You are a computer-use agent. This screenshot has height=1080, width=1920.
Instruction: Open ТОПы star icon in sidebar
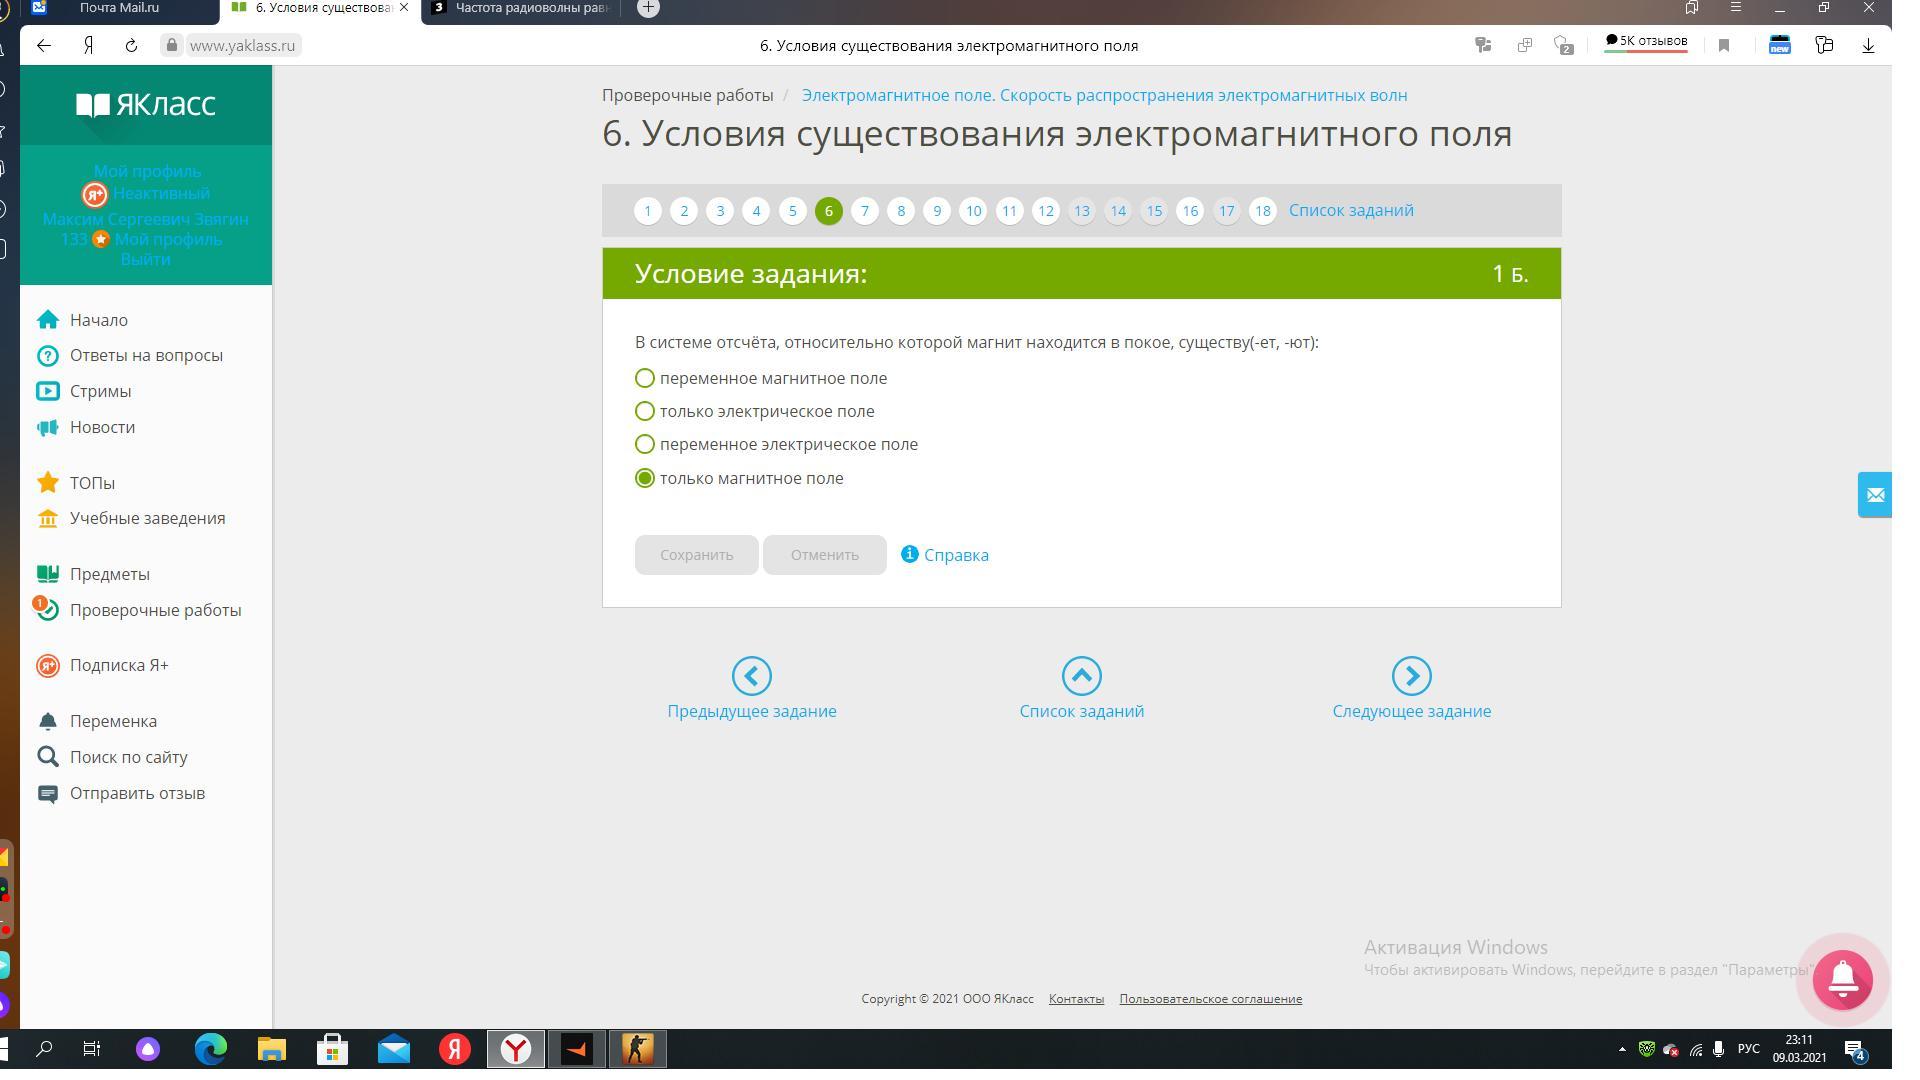47,483
